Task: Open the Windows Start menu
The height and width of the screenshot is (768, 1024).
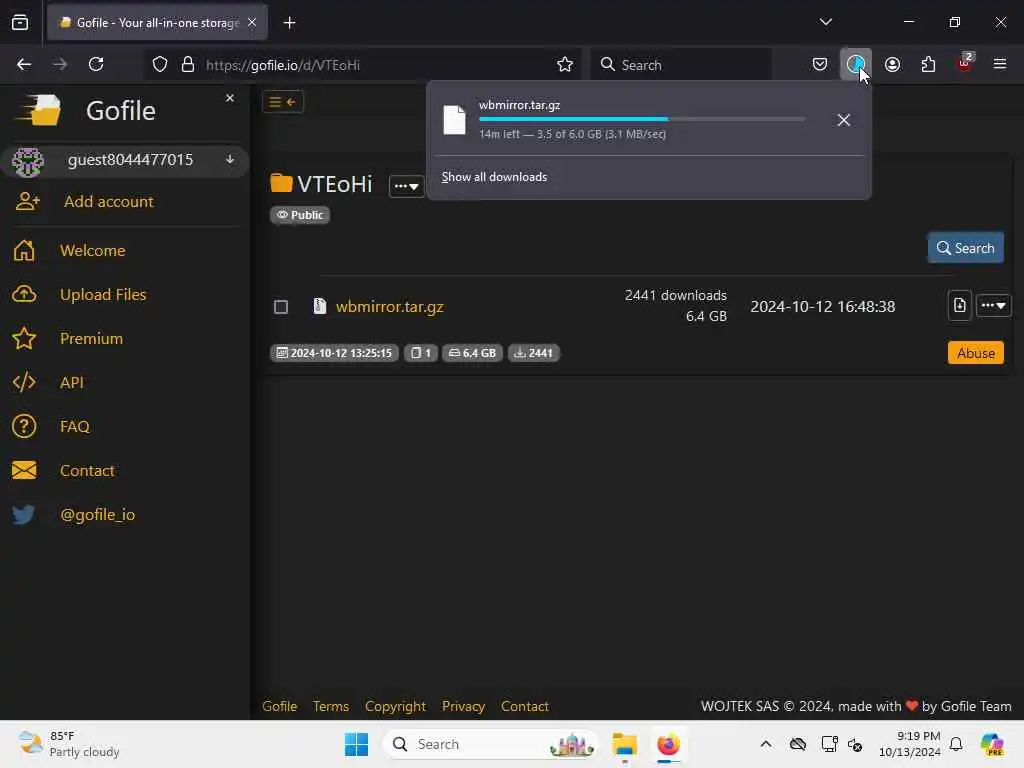Action: [357, 744]
